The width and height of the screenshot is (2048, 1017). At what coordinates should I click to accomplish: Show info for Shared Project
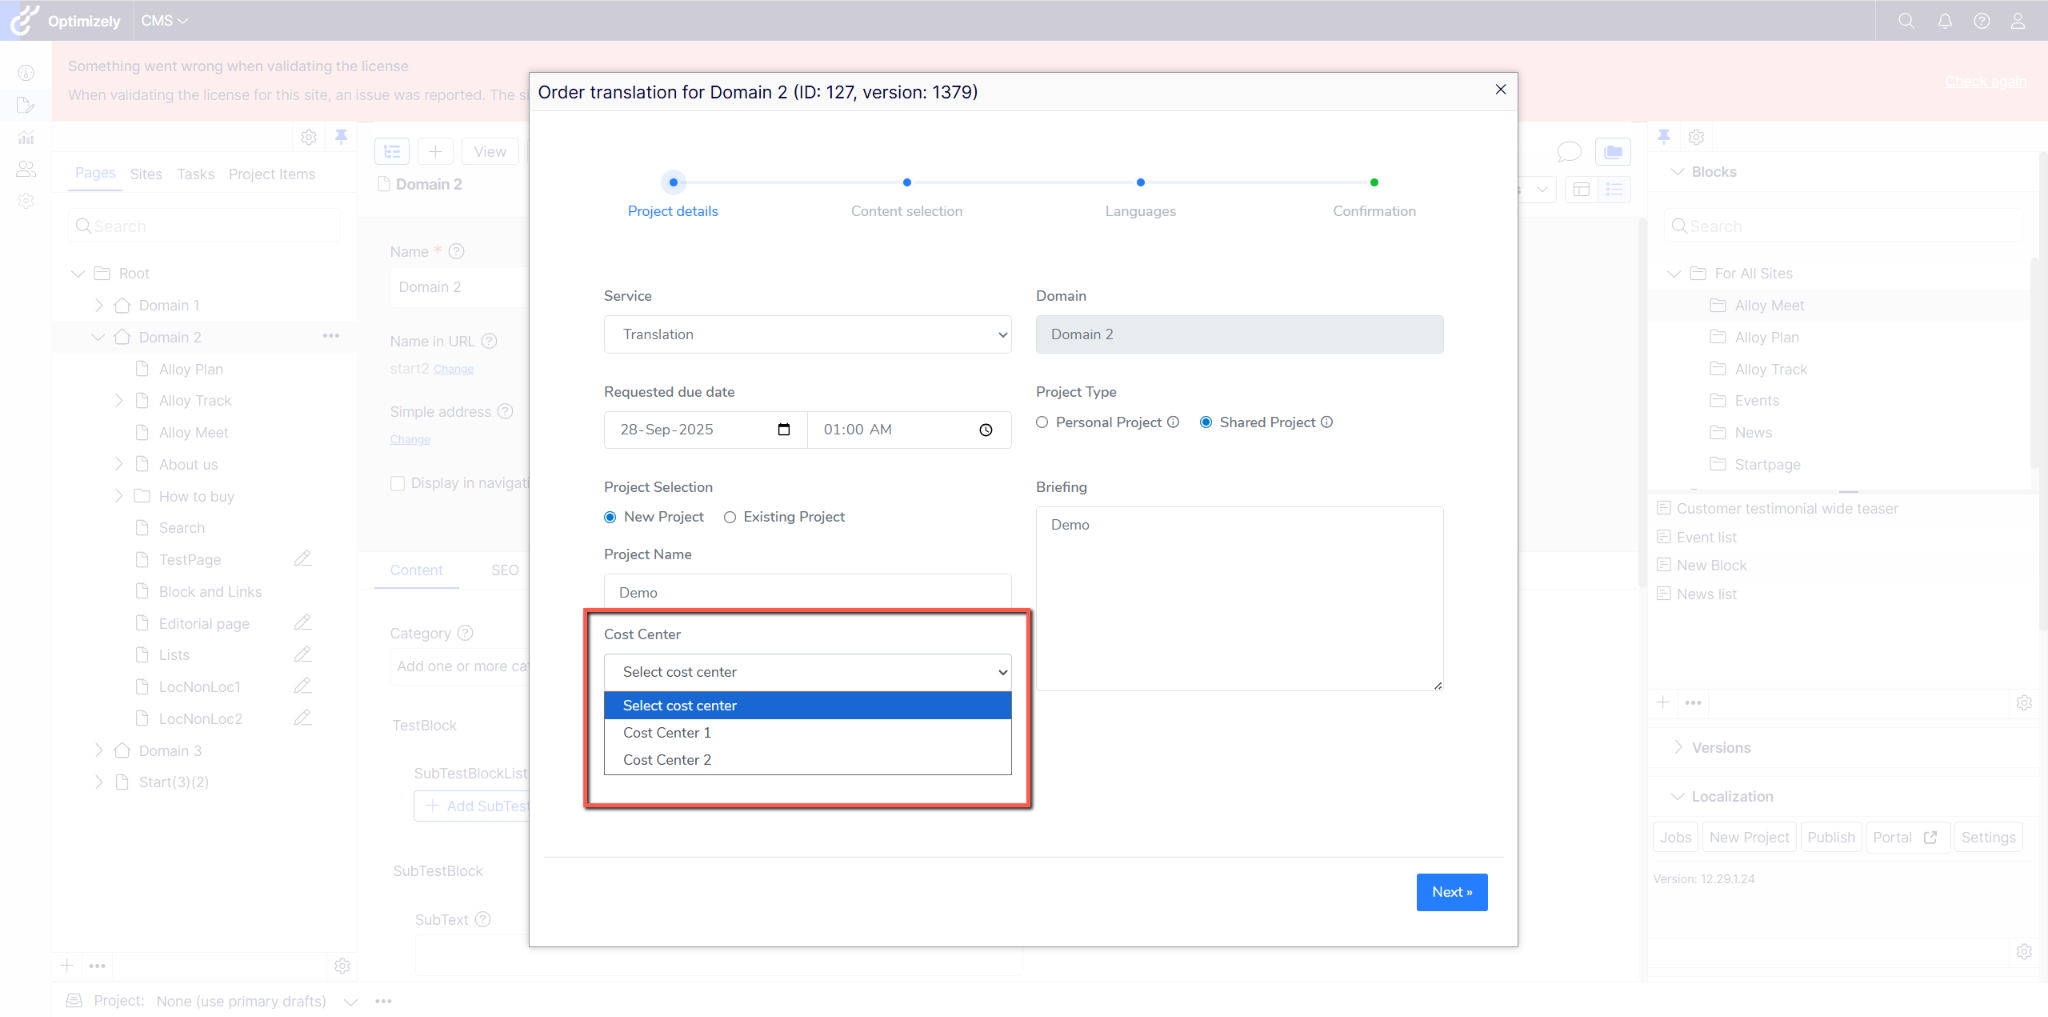[1327, 422]
